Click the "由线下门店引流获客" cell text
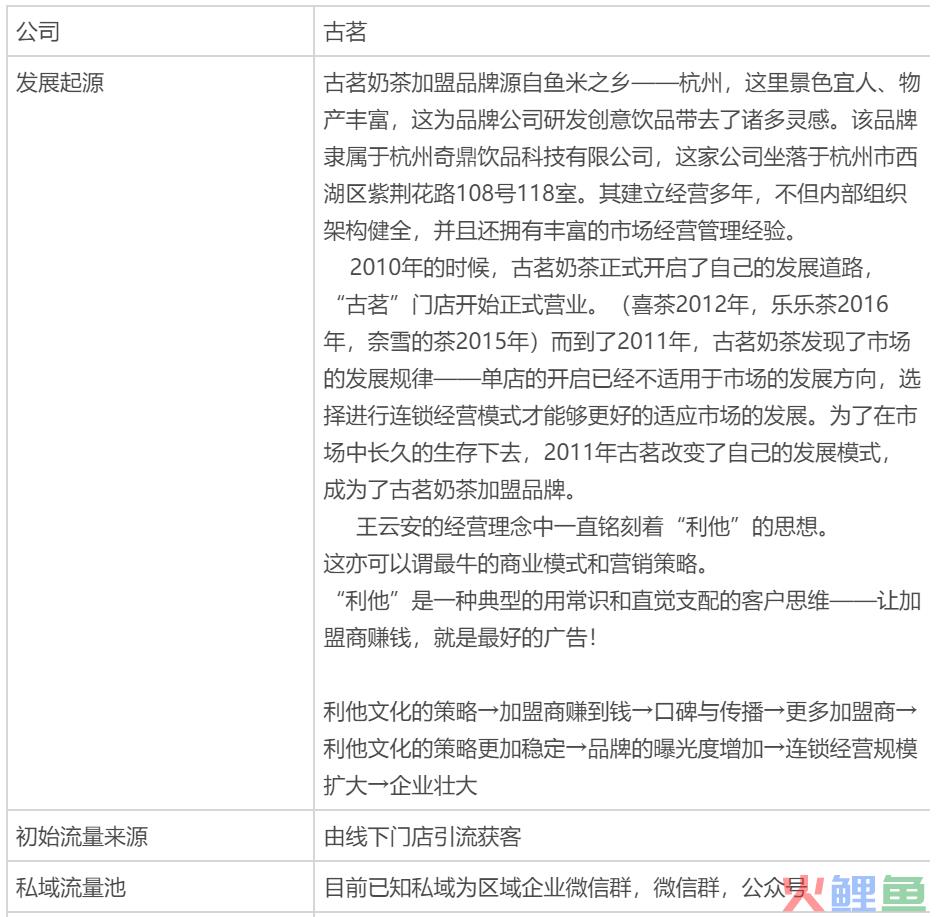 click(422, 836)
